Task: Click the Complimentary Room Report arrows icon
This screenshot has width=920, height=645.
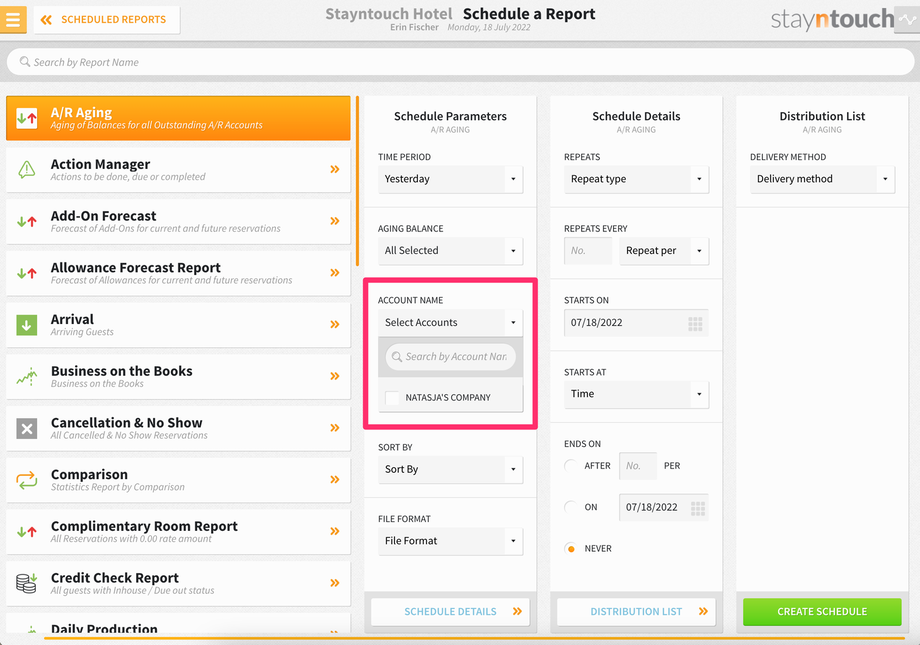Action: 26,532
